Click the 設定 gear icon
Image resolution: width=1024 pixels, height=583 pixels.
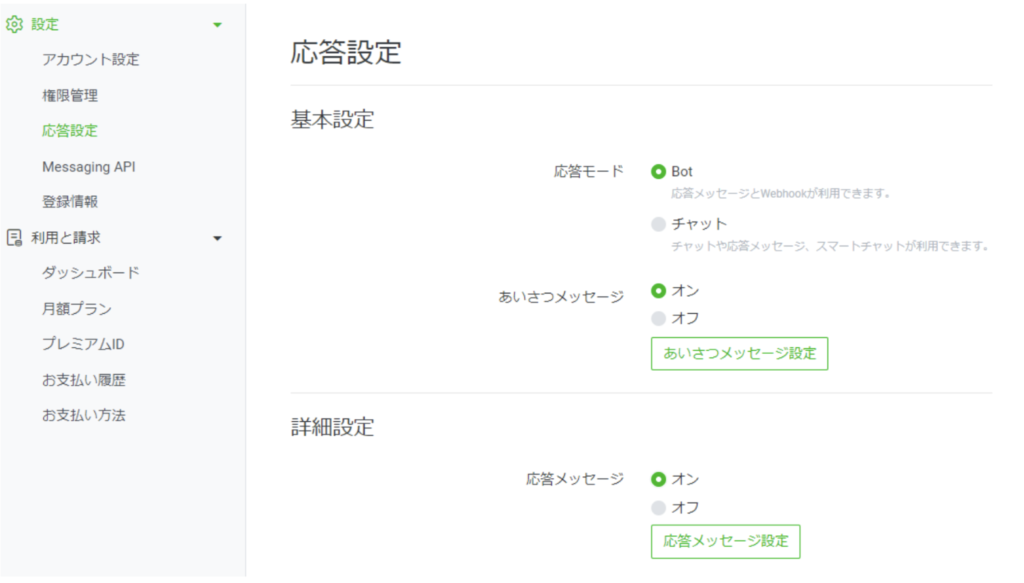[x=14, y=25]
